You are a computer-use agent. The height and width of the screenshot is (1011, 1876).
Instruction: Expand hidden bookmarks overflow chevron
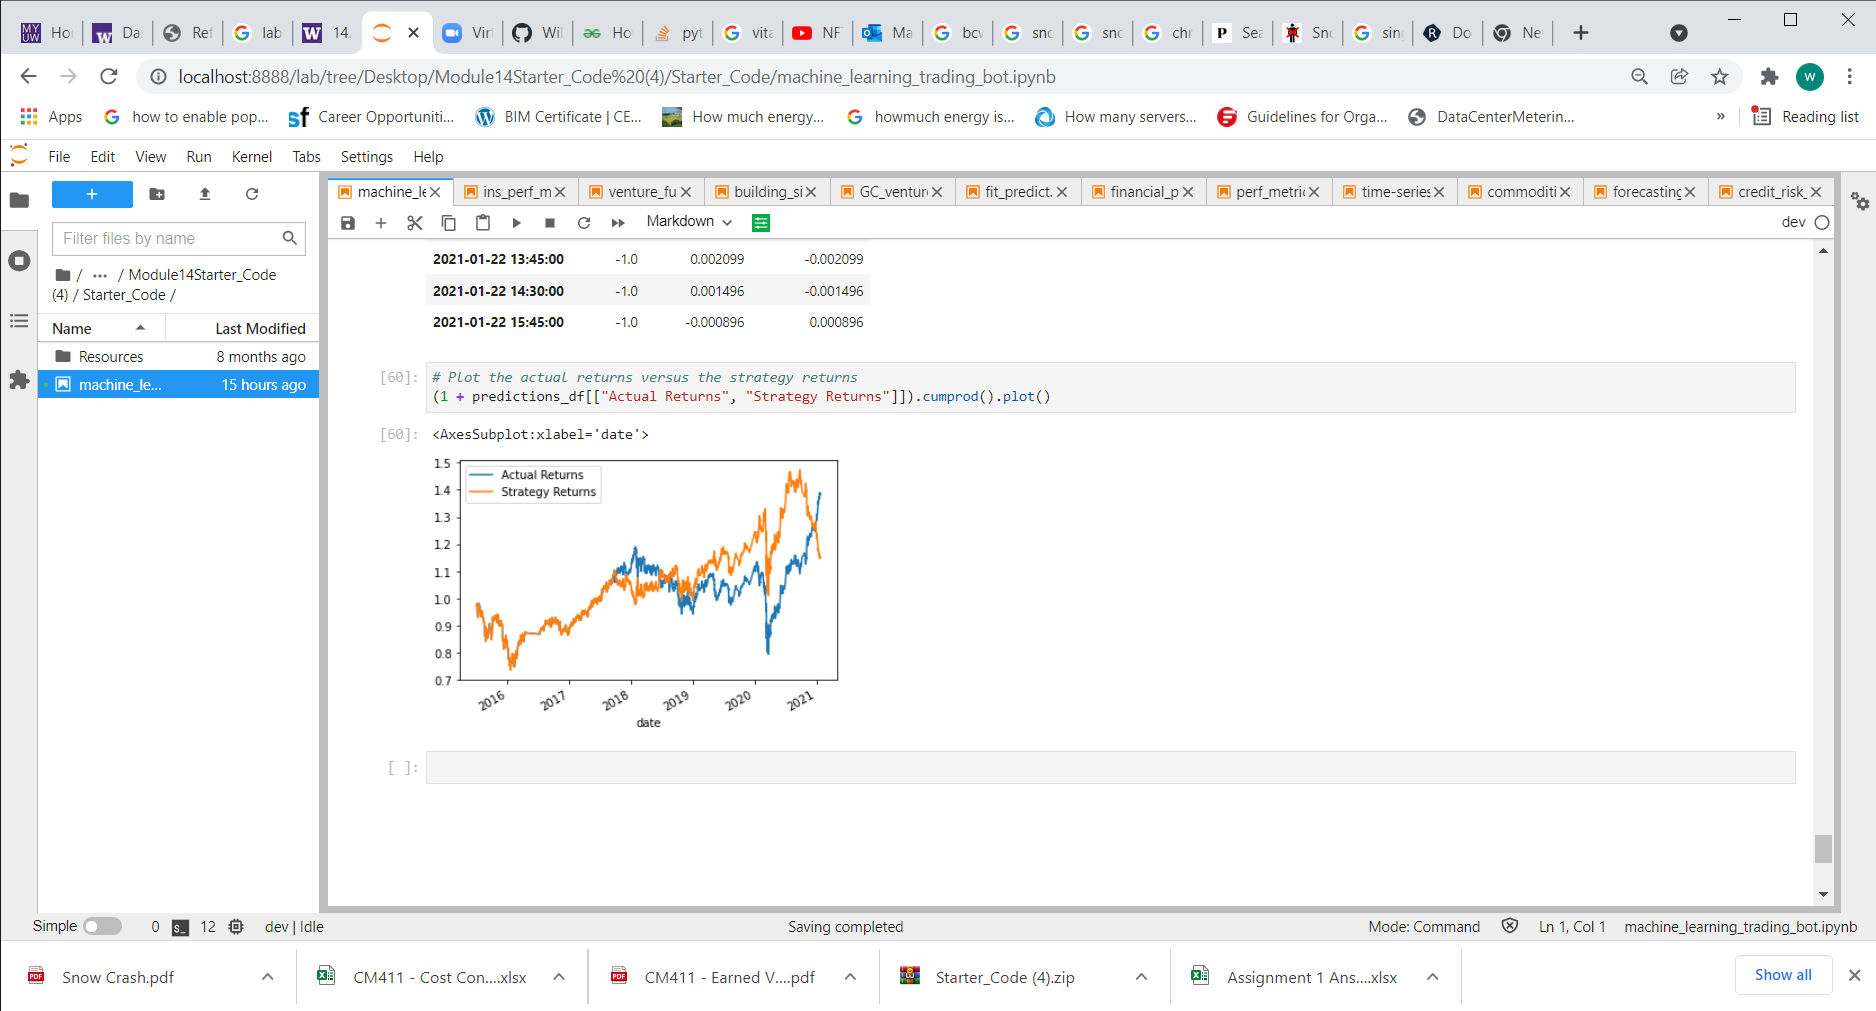point(1720,117)
